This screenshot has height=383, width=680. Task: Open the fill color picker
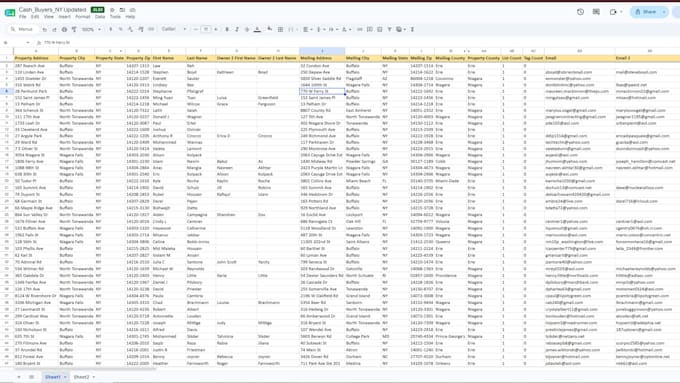[x=269, y=29]
